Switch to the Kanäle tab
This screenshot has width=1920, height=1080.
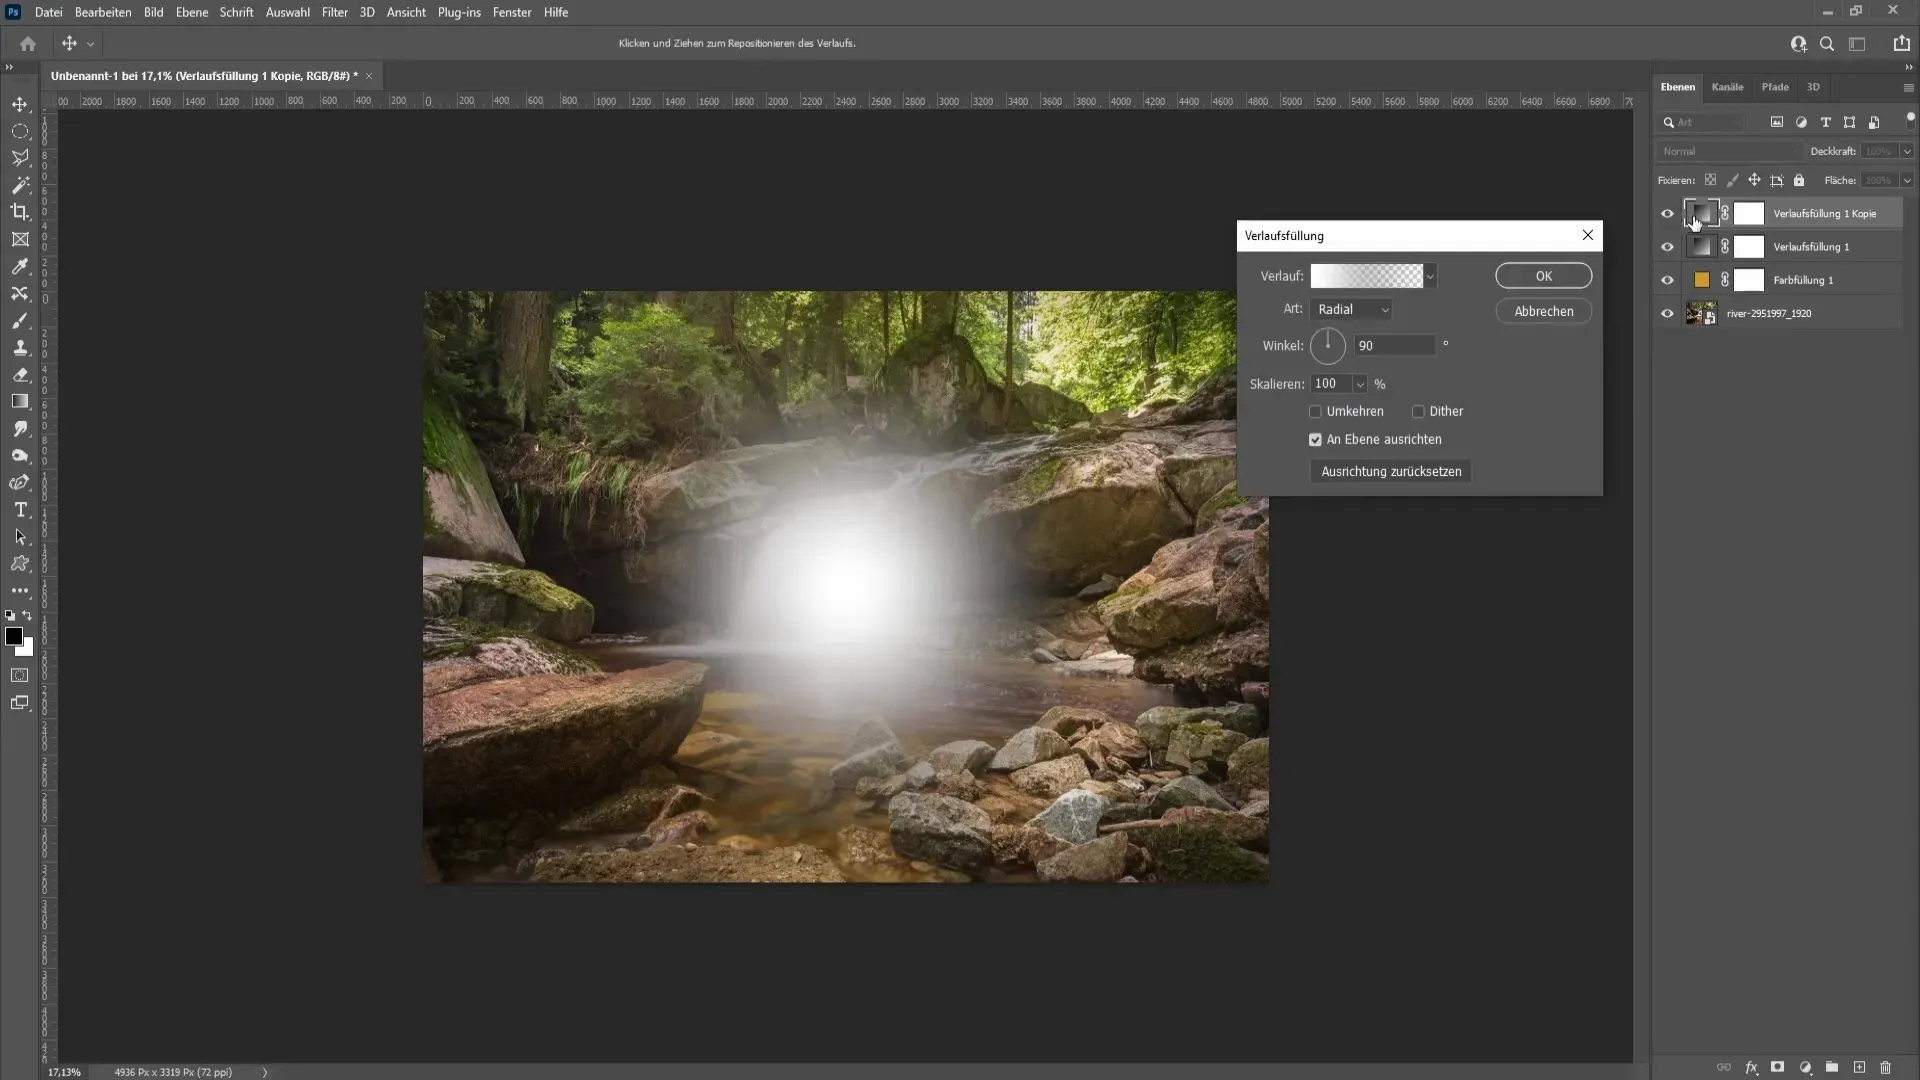pos(1726,87)
